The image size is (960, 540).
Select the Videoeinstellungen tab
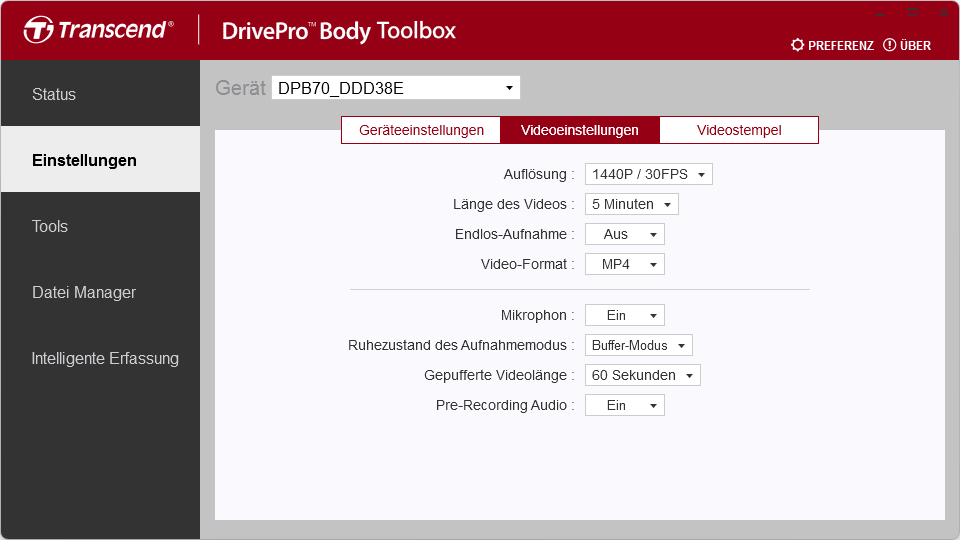[580, 130]
